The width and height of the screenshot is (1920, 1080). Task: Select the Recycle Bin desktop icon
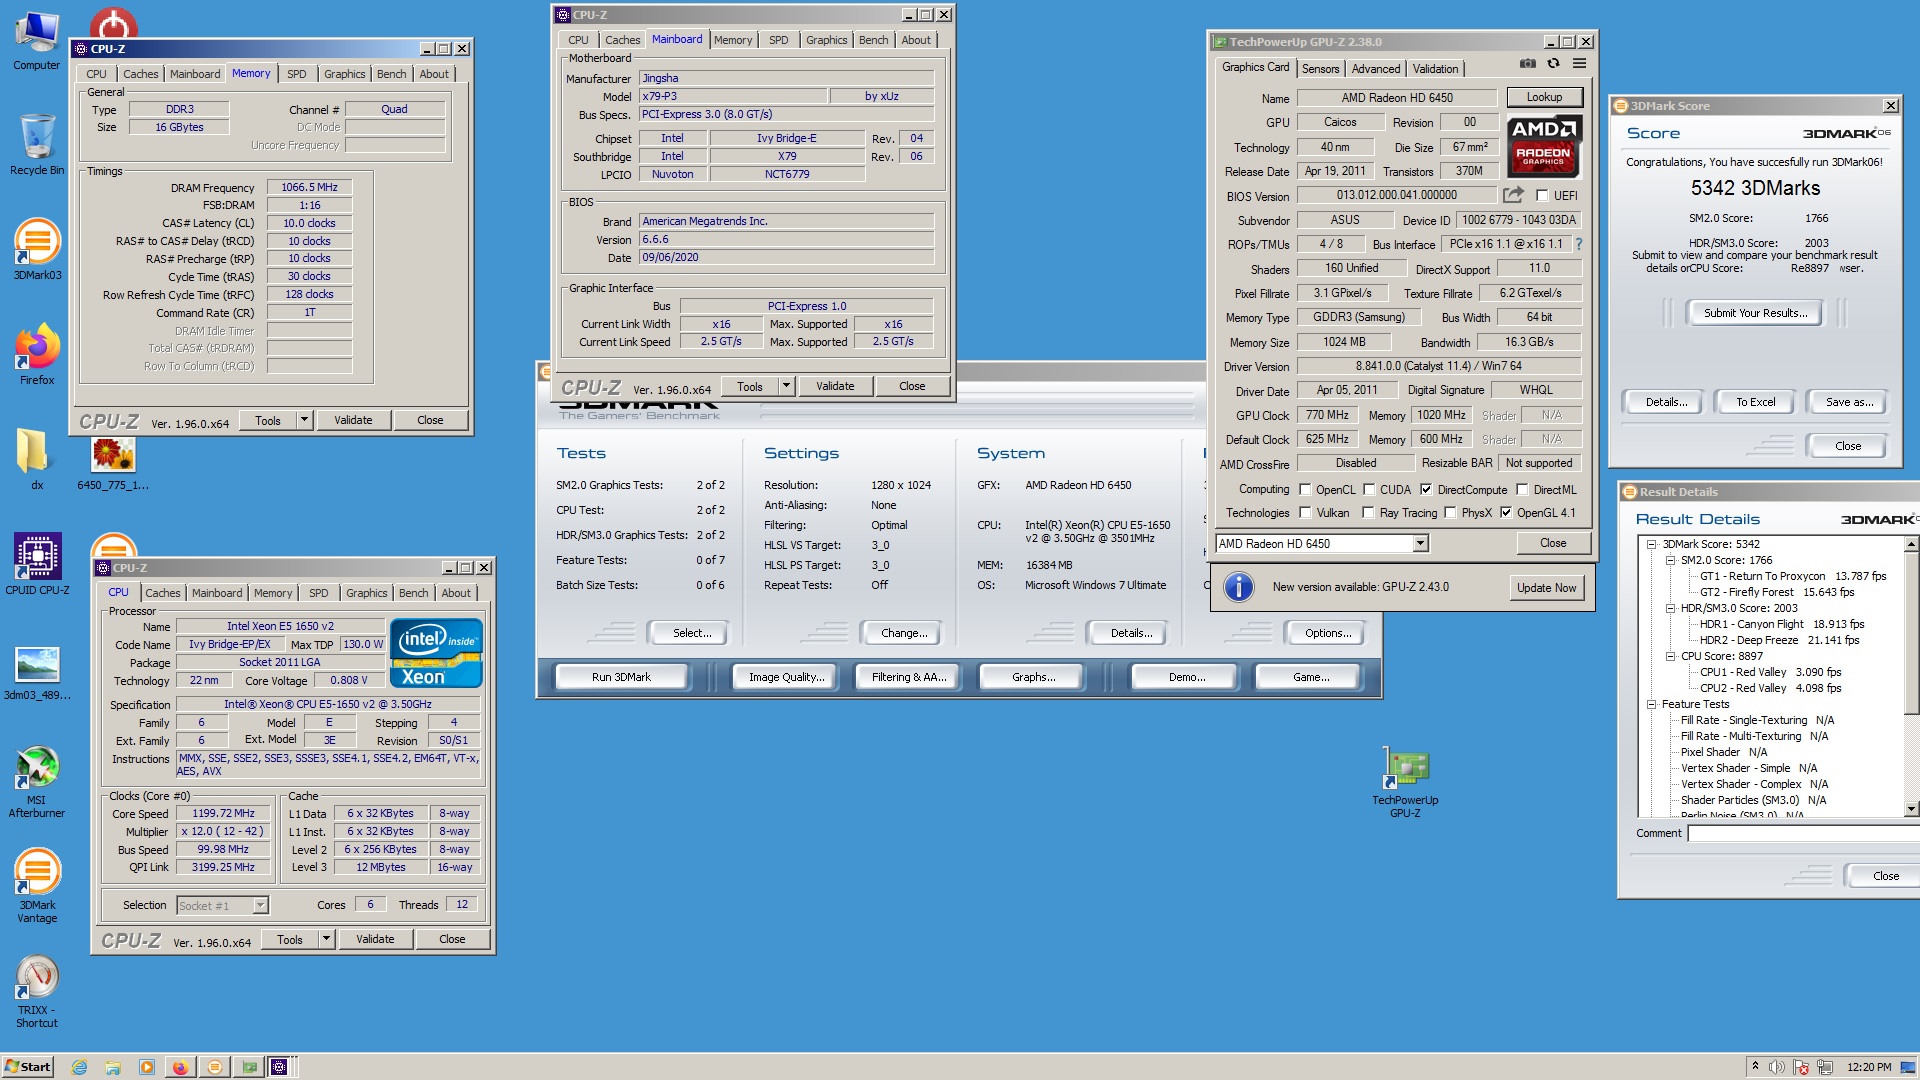click(37, 145)
